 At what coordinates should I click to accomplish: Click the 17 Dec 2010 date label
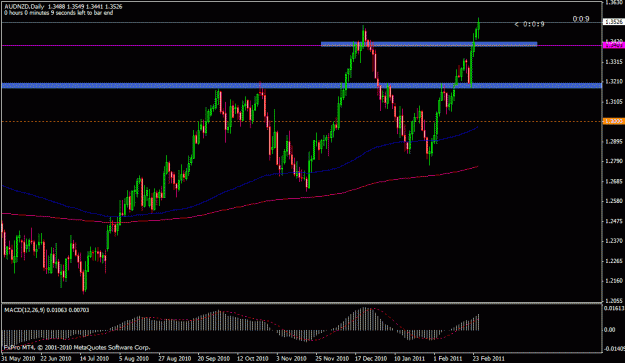pos(371,358)
